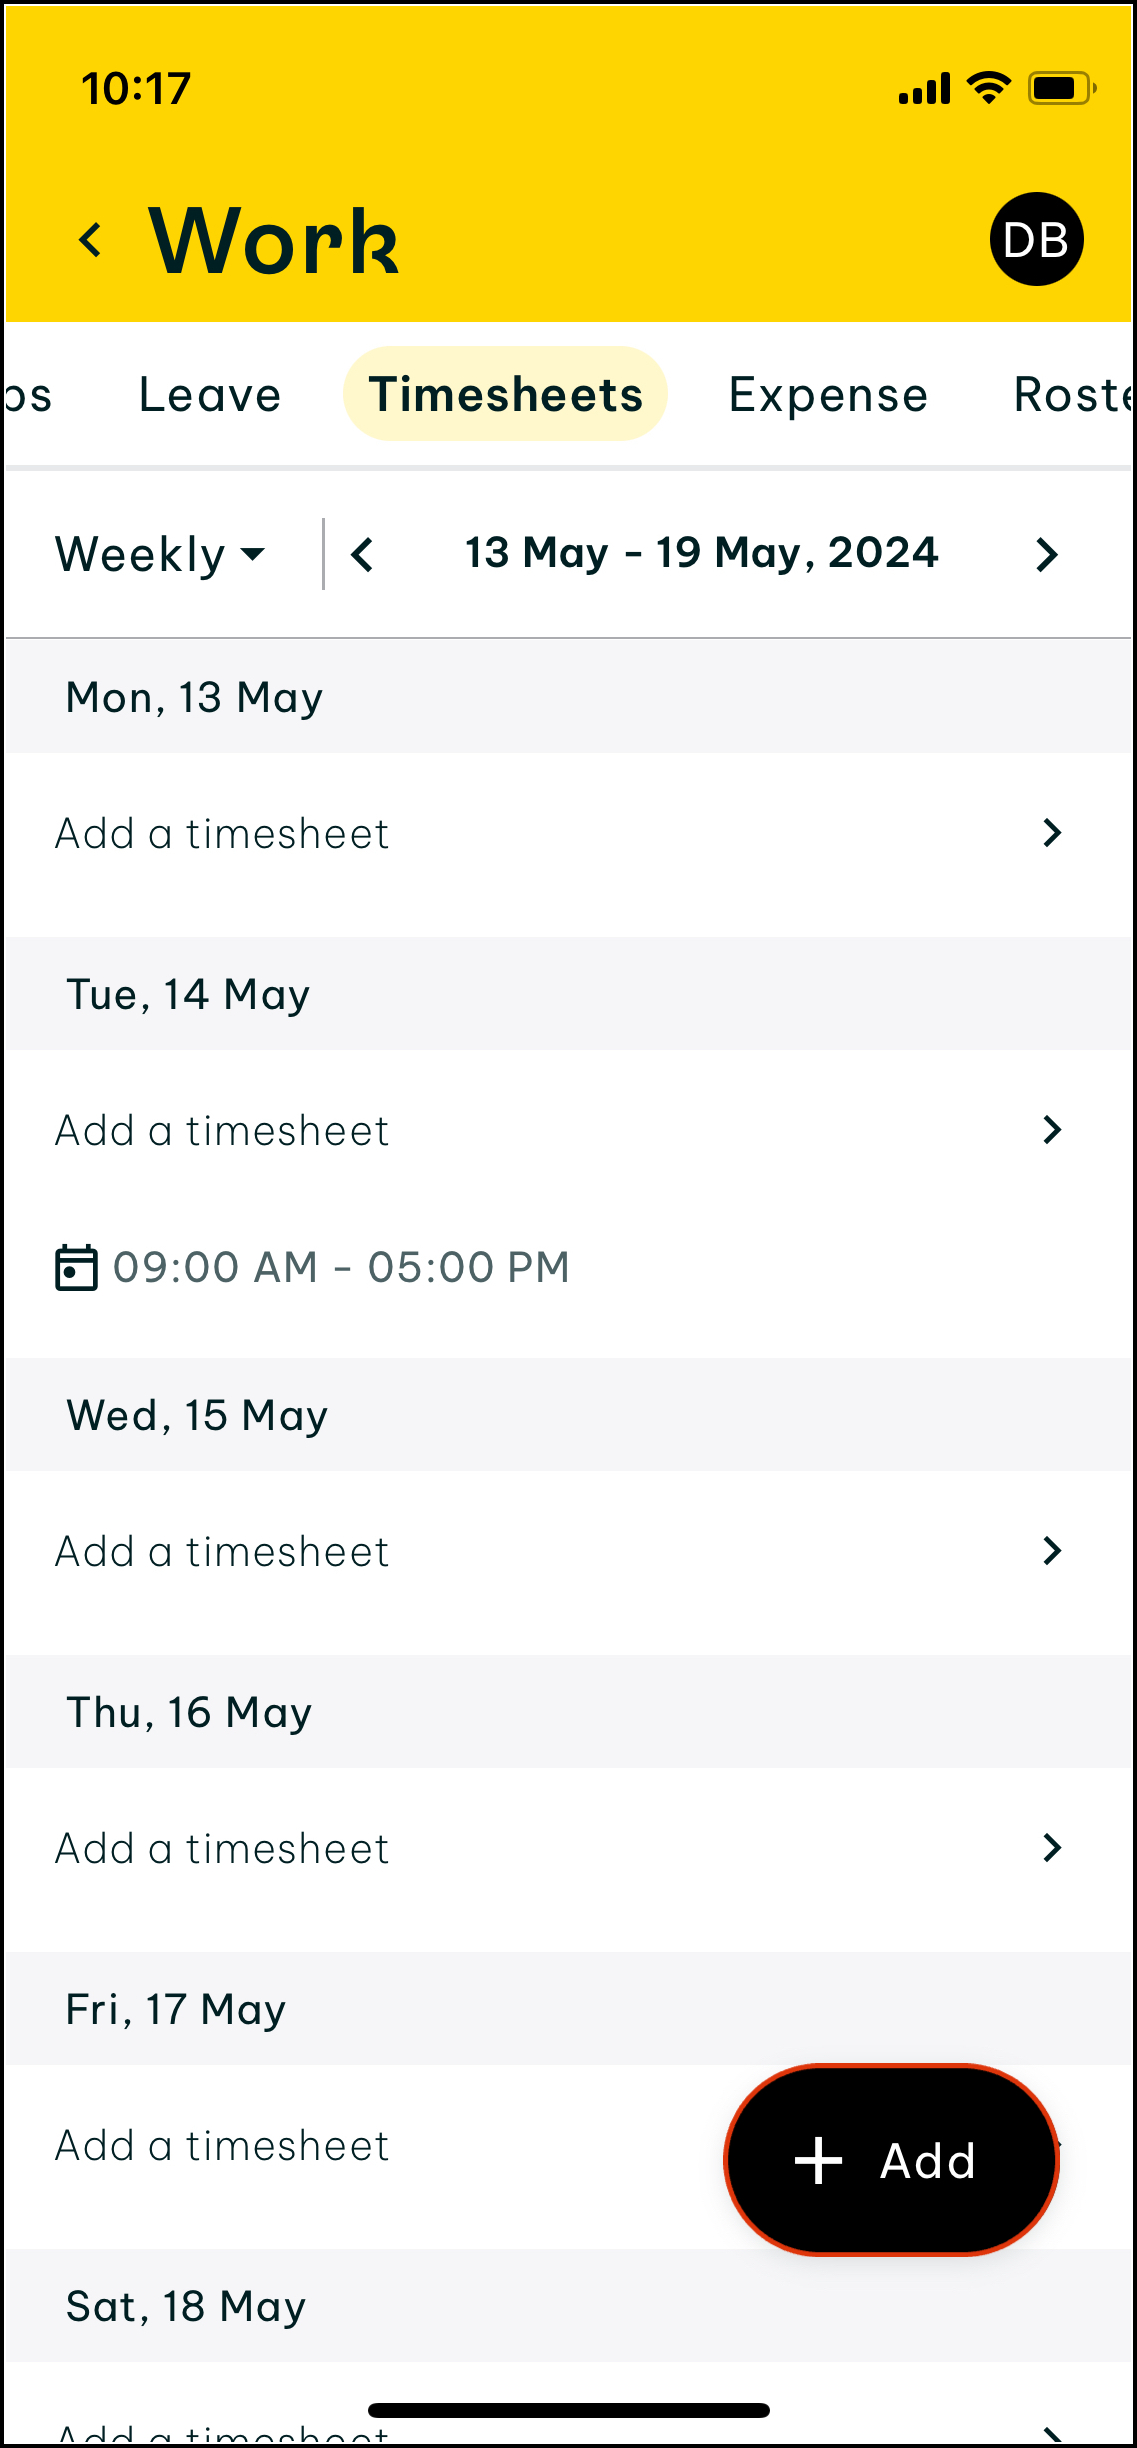Open the partially visible Roster tab
Screen dimensions: 1137x2448
1072,394
